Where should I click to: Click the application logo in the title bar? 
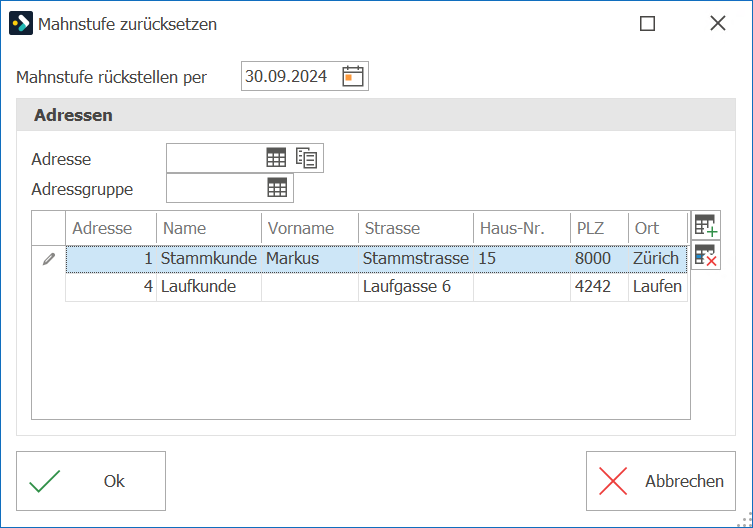[21, 23]
